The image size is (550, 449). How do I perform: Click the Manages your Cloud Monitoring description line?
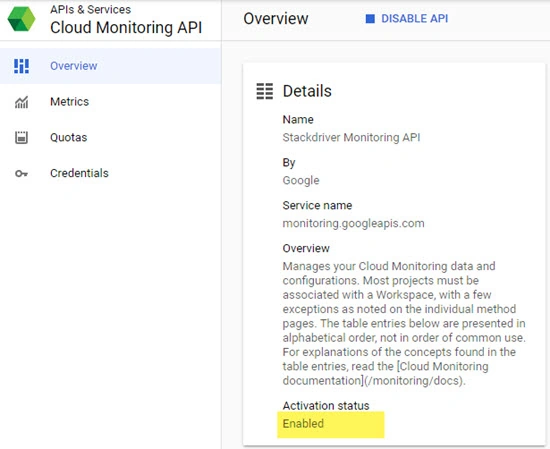(389, 266)
